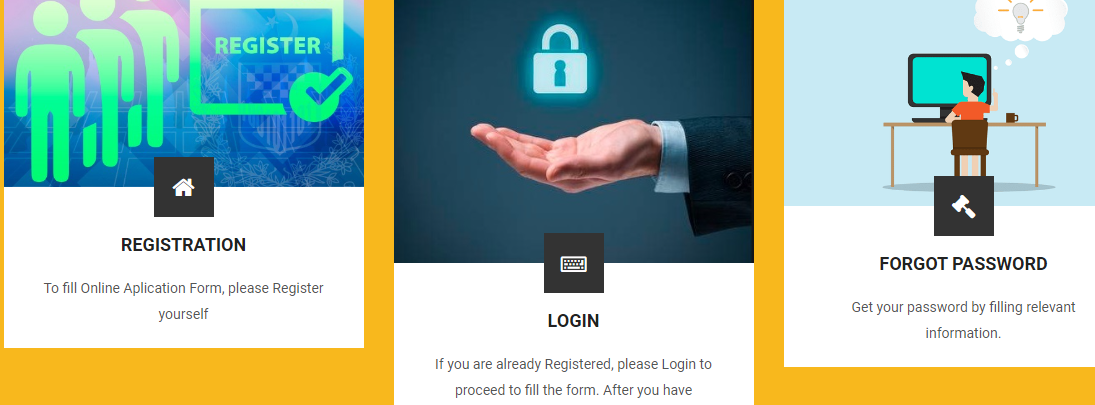Click the home icon on Registration card

[x=184, y=187]
